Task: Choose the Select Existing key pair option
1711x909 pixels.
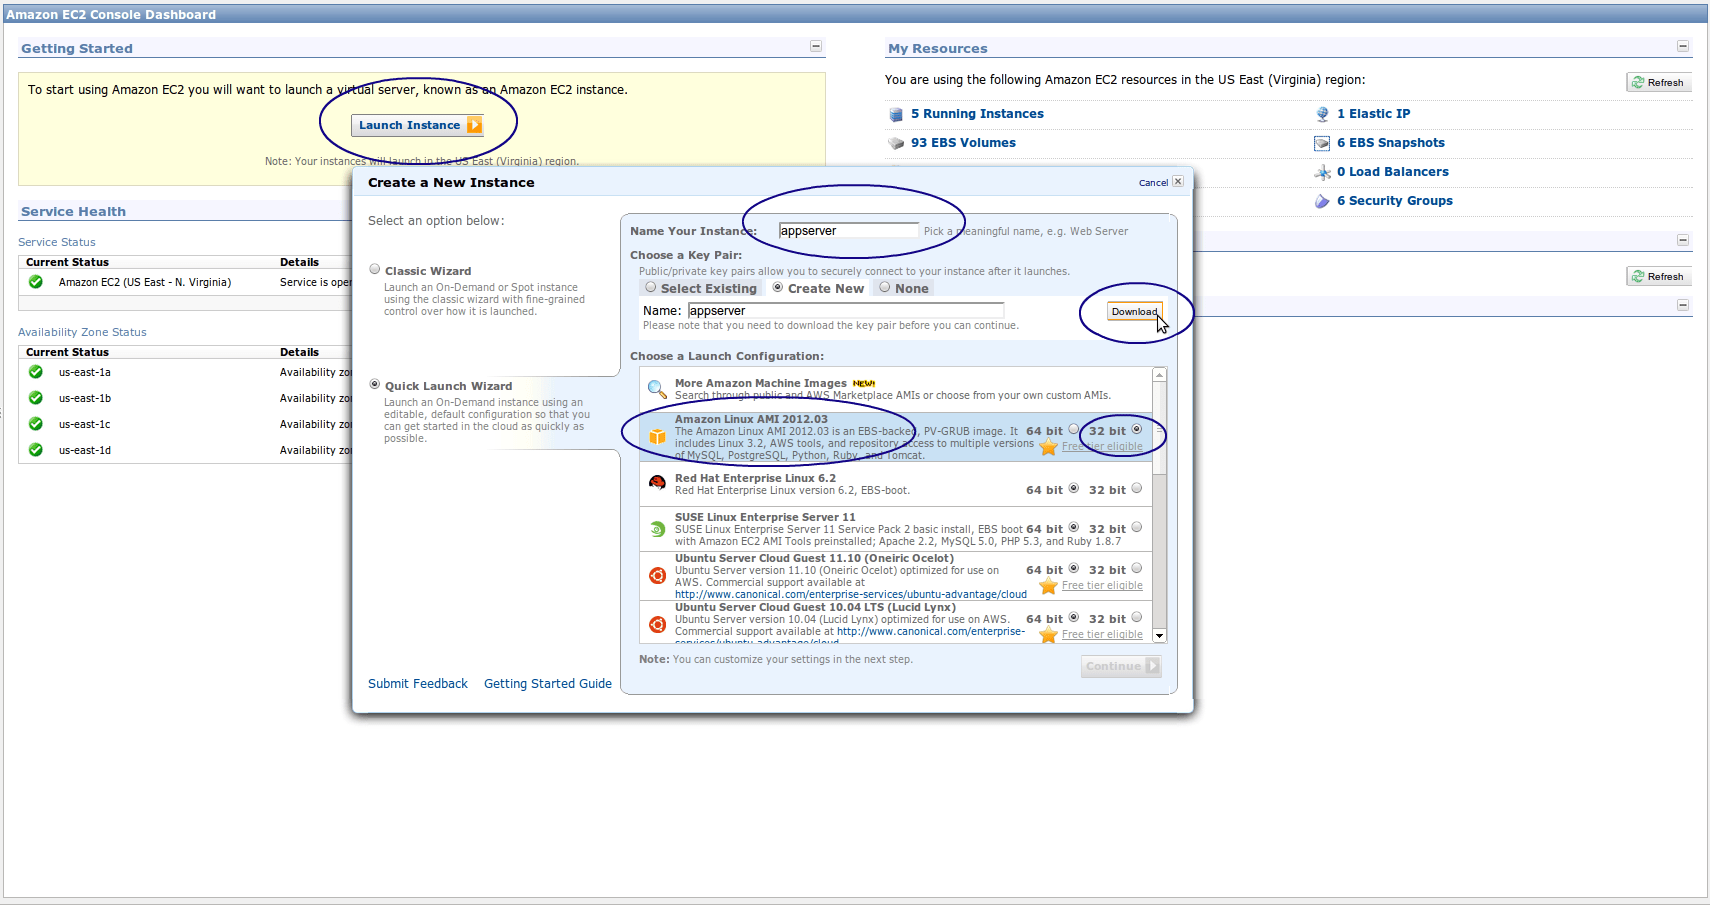Action: (x=651, y=287)
